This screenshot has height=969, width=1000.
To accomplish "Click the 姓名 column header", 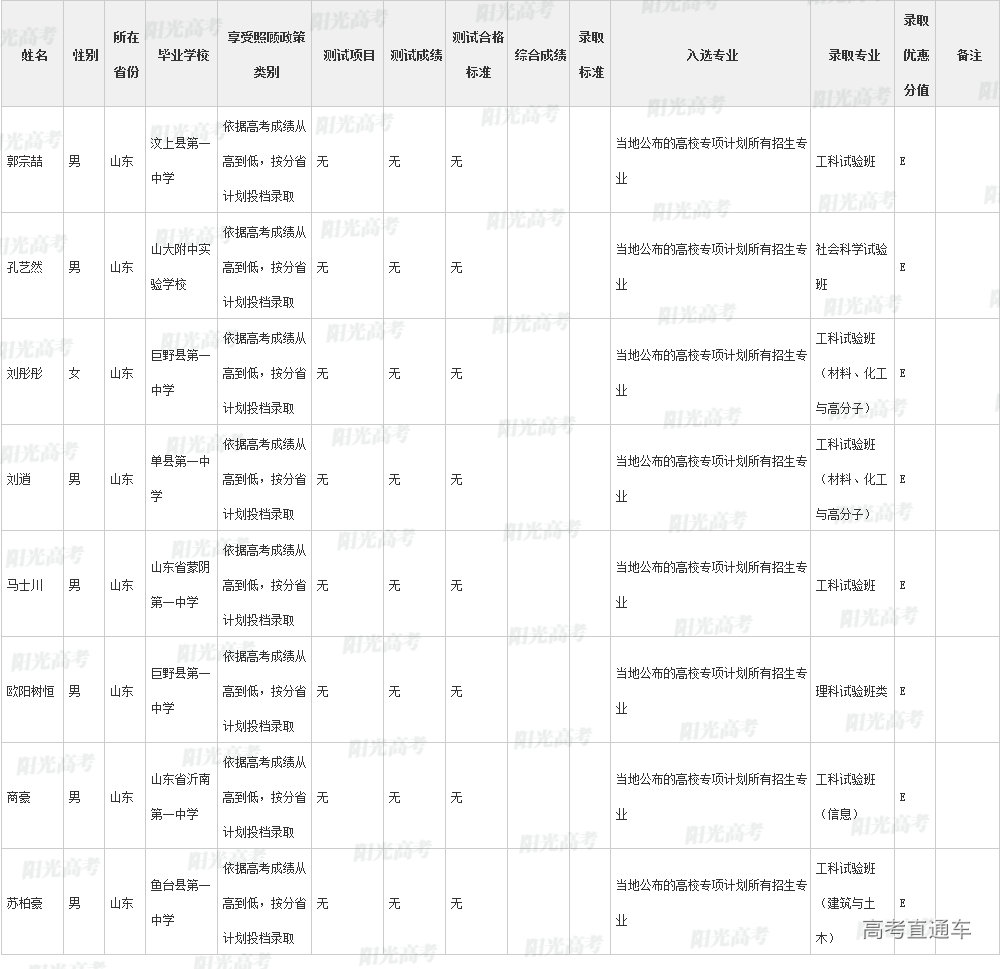I will pyautogui.click(x=33, y=55).
